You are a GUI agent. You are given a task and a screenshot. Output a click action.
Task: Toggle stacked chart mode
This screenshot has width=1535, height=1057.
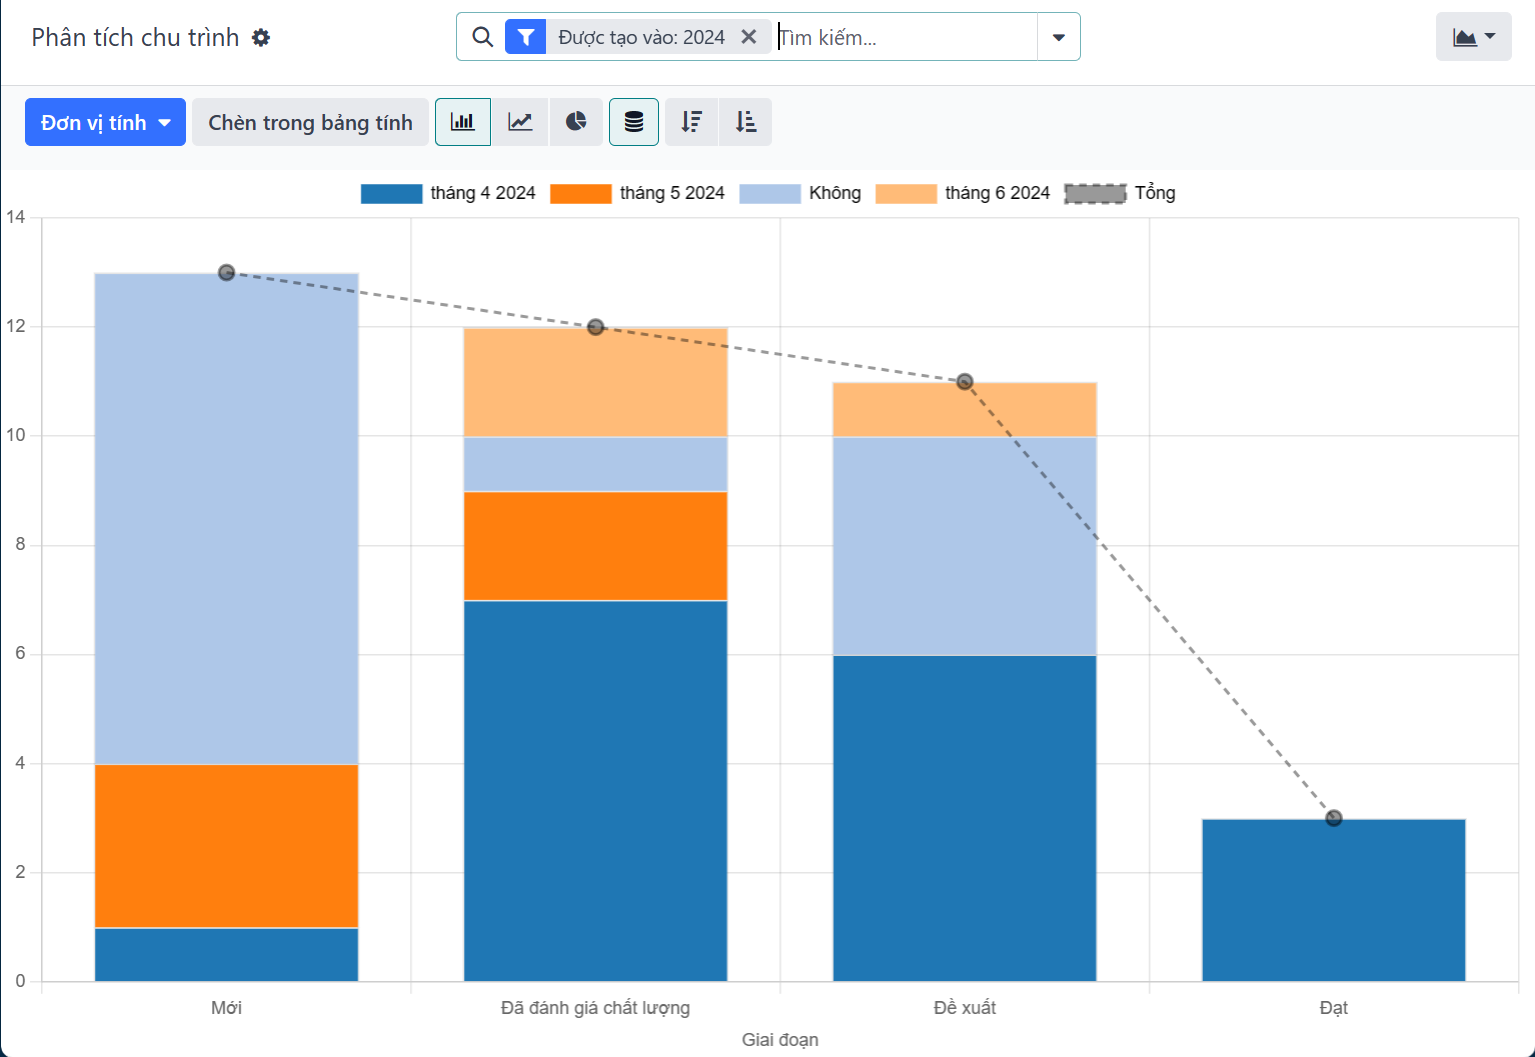(634, 122)
